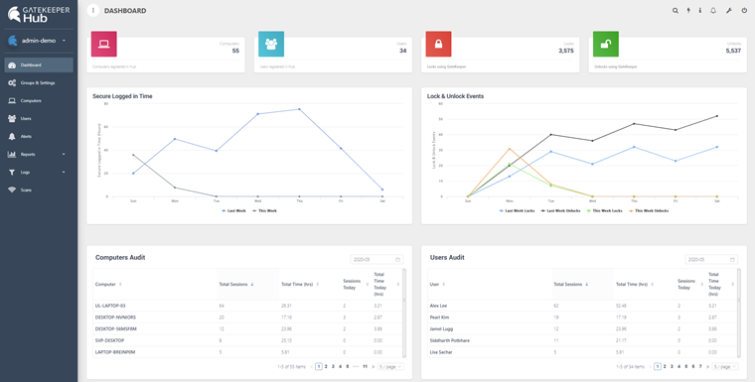The height and width of the screenshot is (382, 755).
Task: Click Users Audit table vertical scrollbar
Action: [739, 313]
